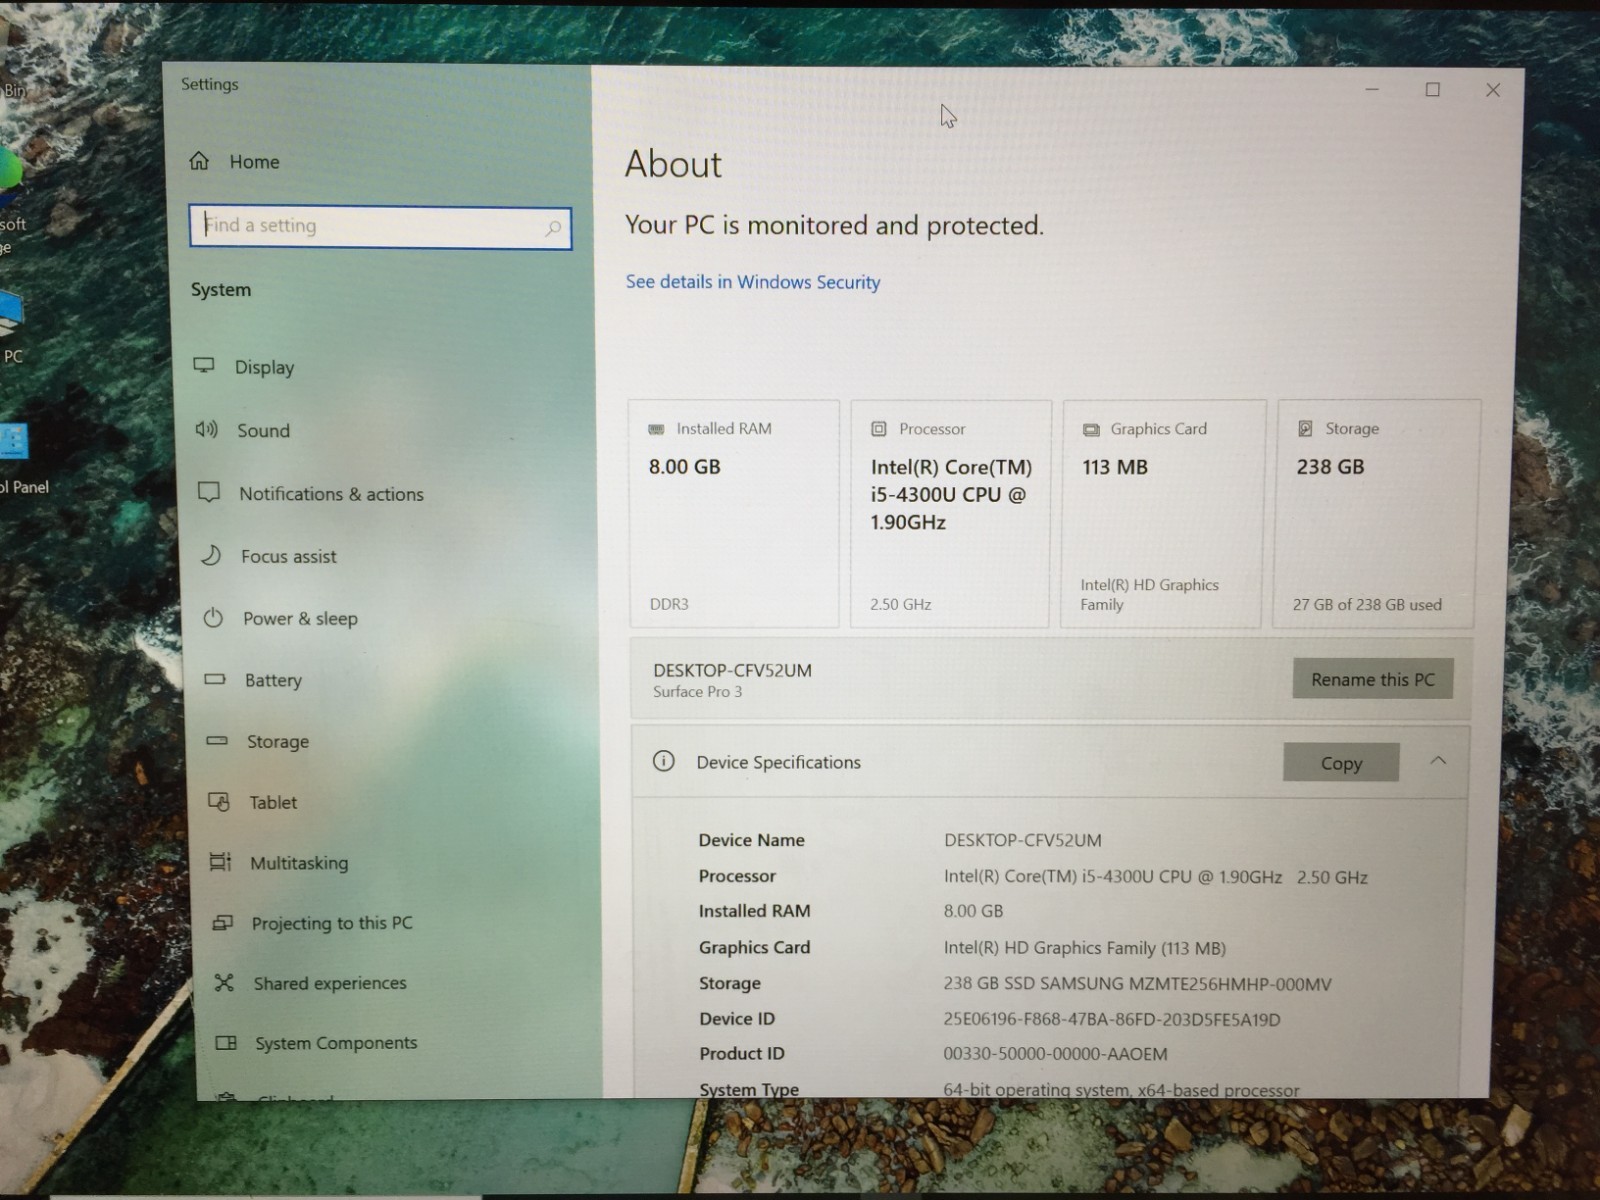This screenshot has height=1200, width=1600.
Task: Click the Display monitor icon
Action: 204,366
